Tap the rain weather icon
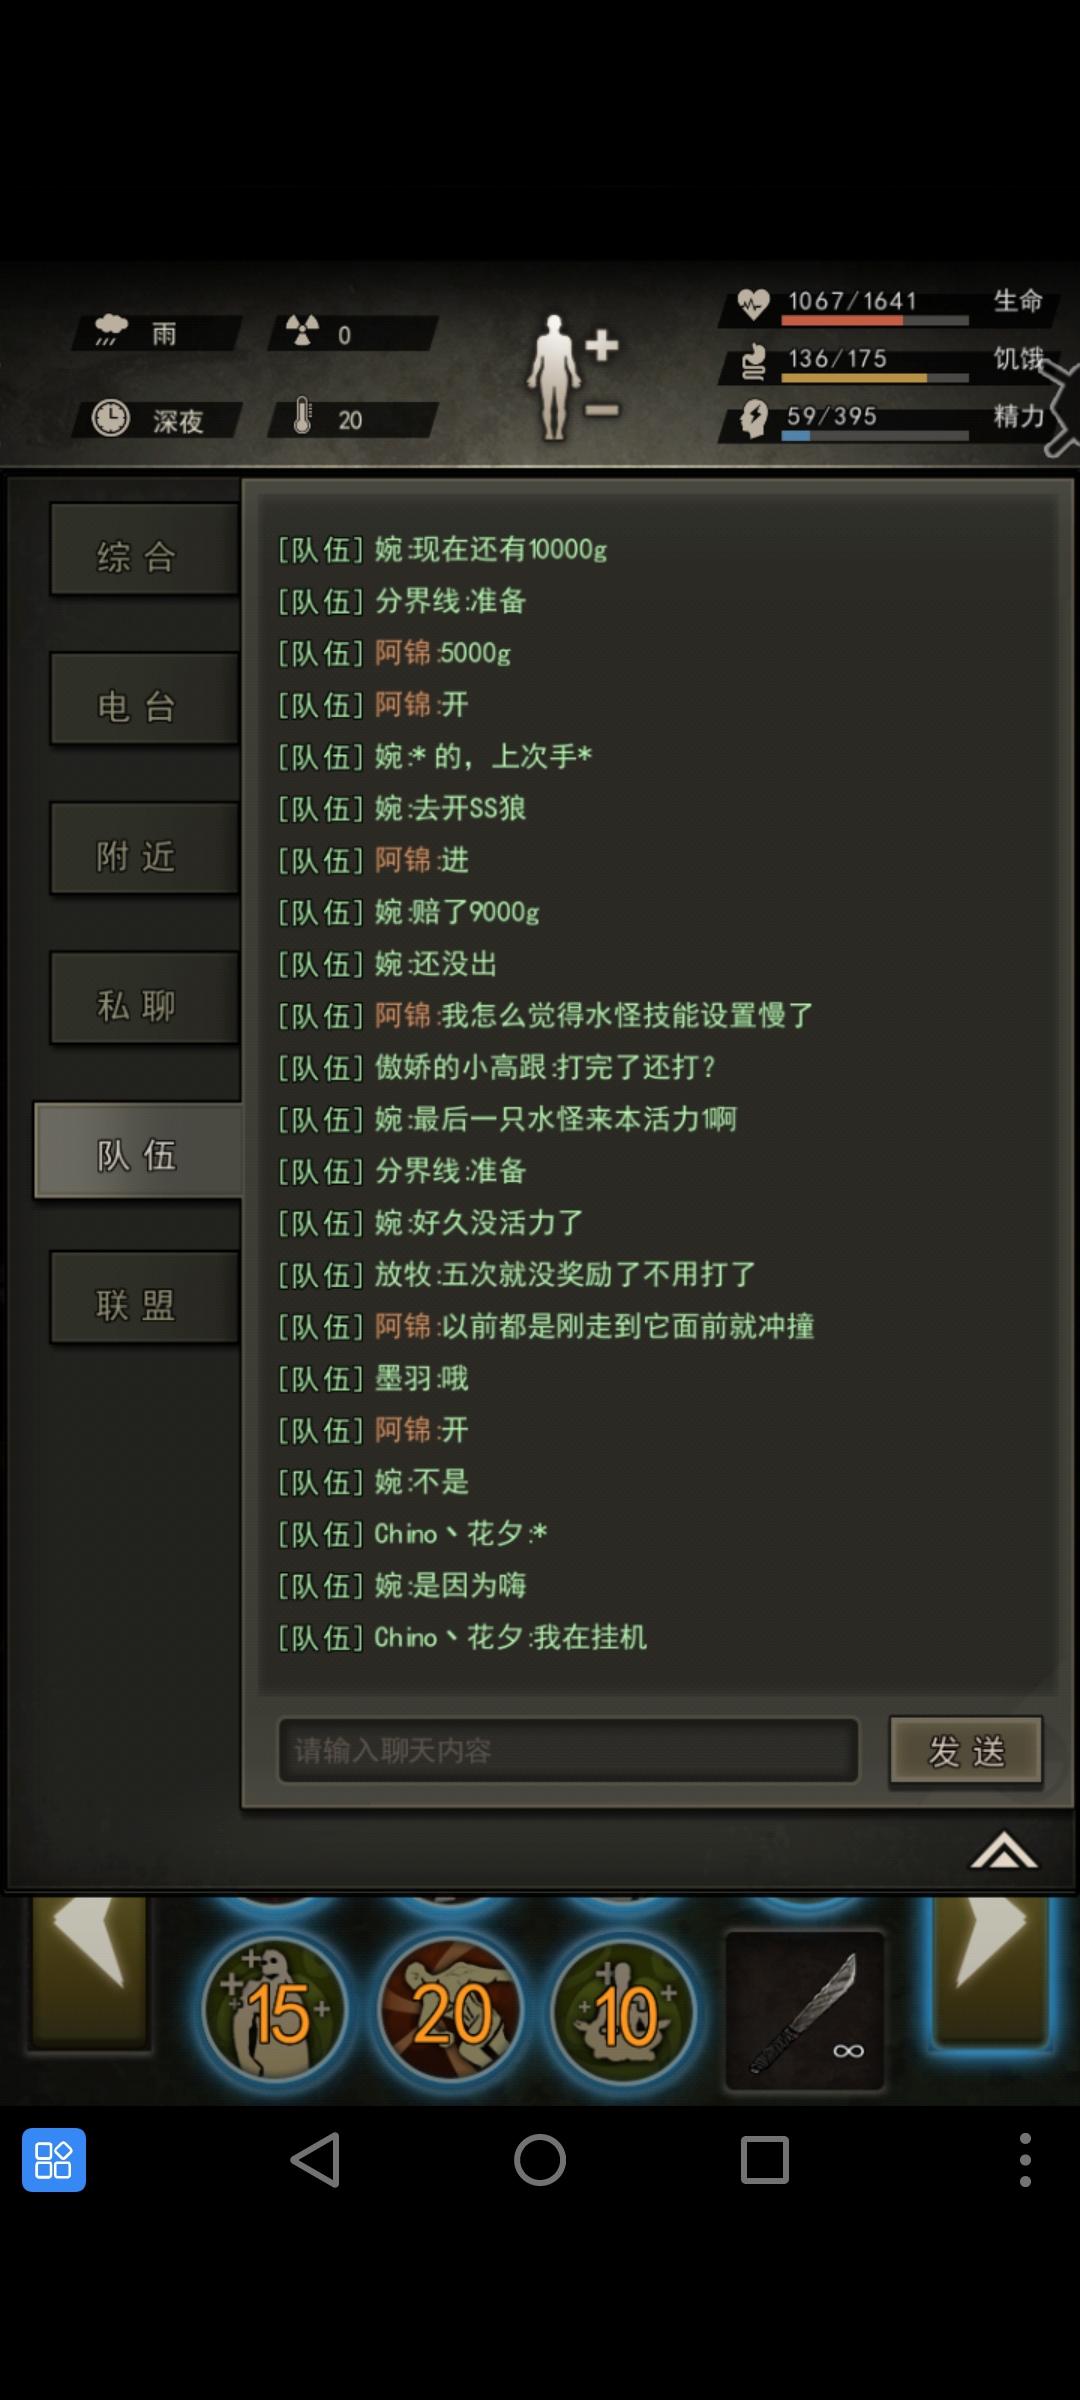The height and width of the screenshot is (2400, 1080). pos(111,331)
